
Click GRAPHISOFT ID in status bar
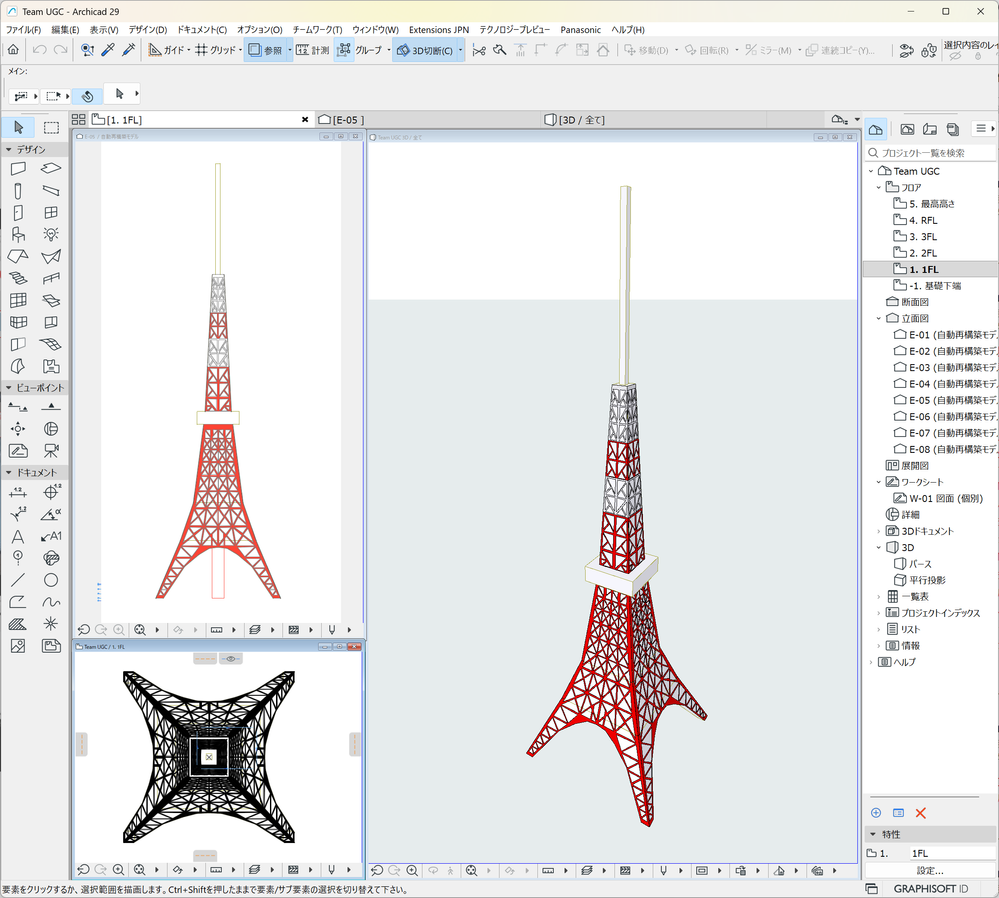[931, 888]
